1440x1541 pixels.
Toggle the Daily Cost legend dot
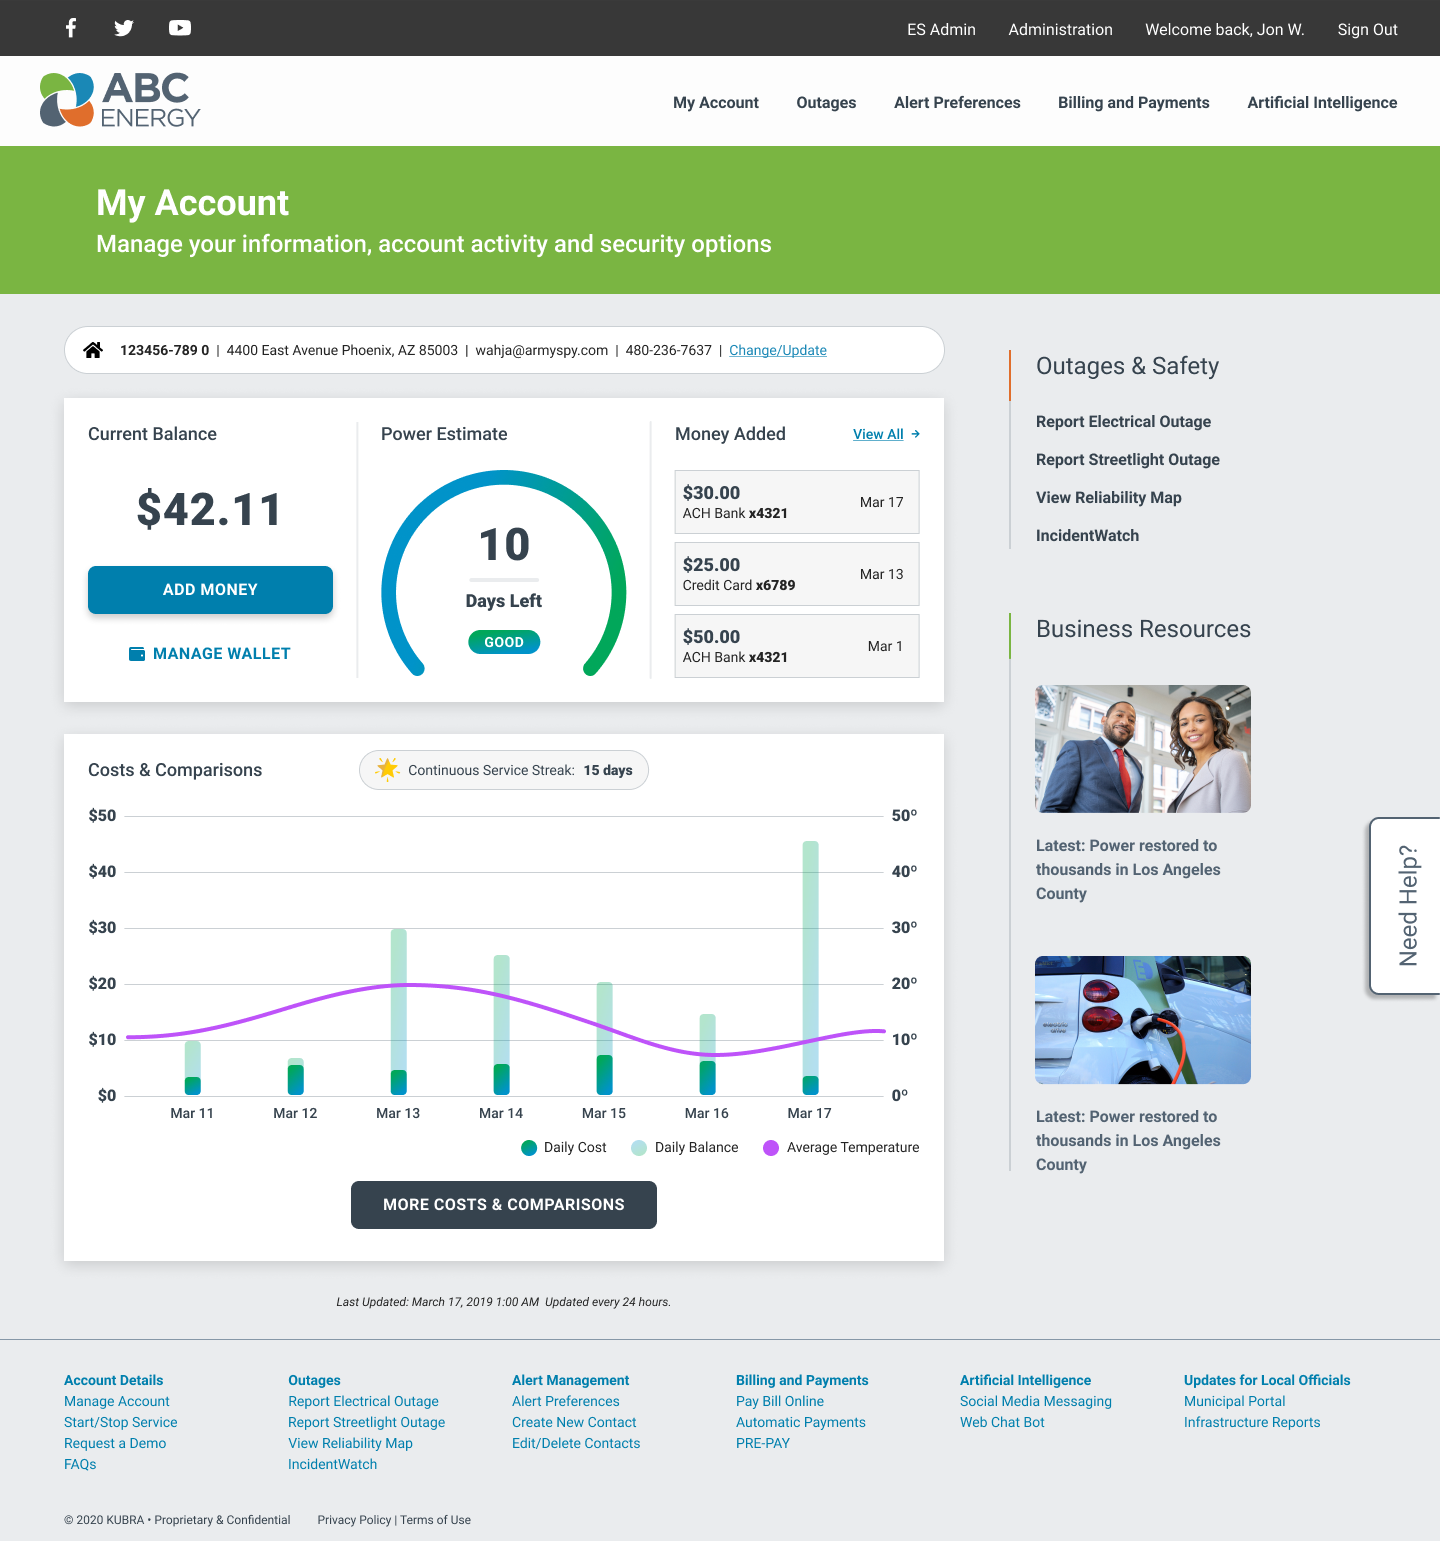529,1148
